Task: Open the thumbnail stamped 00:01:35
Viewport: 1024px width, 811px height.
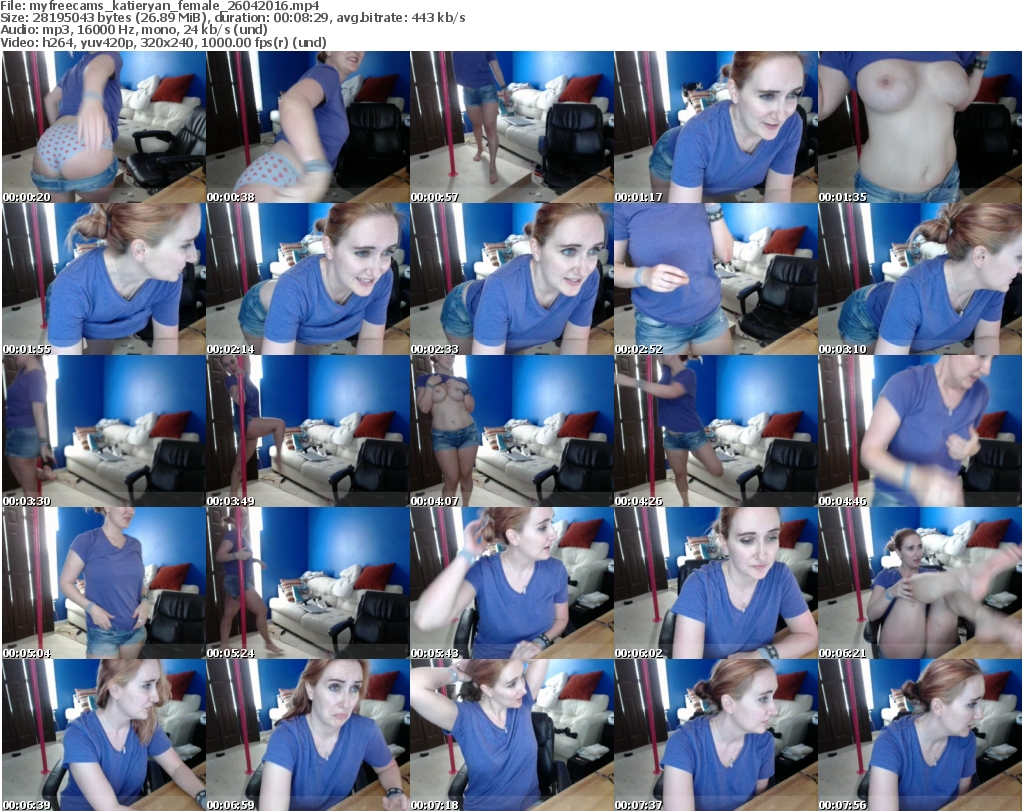Action: tap(920, 127)
